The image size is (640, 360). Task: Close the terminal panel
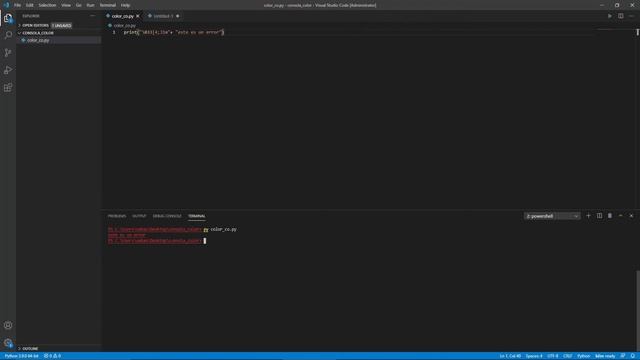(631, 216)
